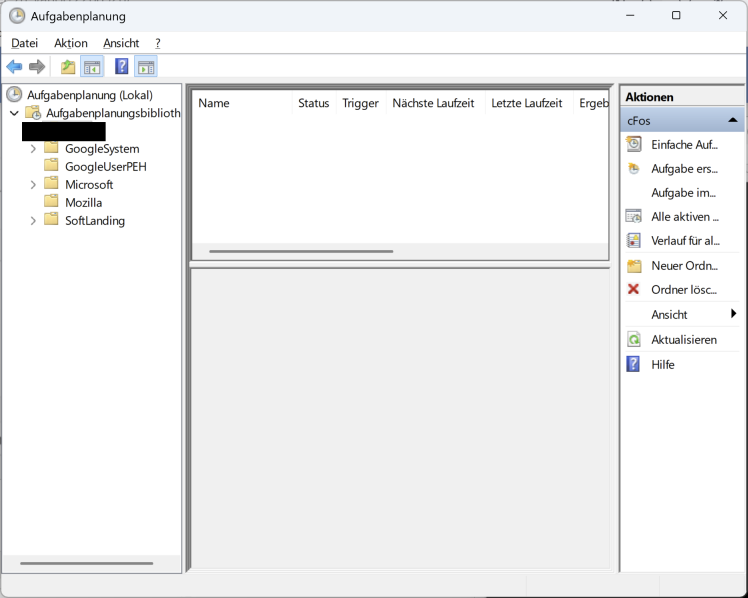Image resolution: width=748 pixels, height=598 pixels.
Task: Click the SoftLanding folder icon
Action: click(x=51, y=219)
